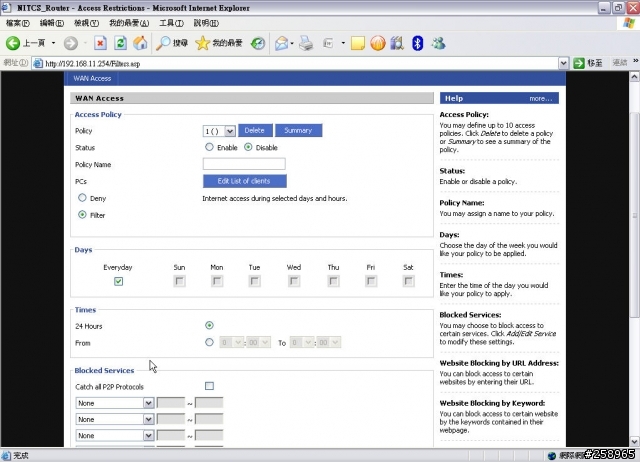
Task: Click the address bar URL field
Action: coord(301,63)
